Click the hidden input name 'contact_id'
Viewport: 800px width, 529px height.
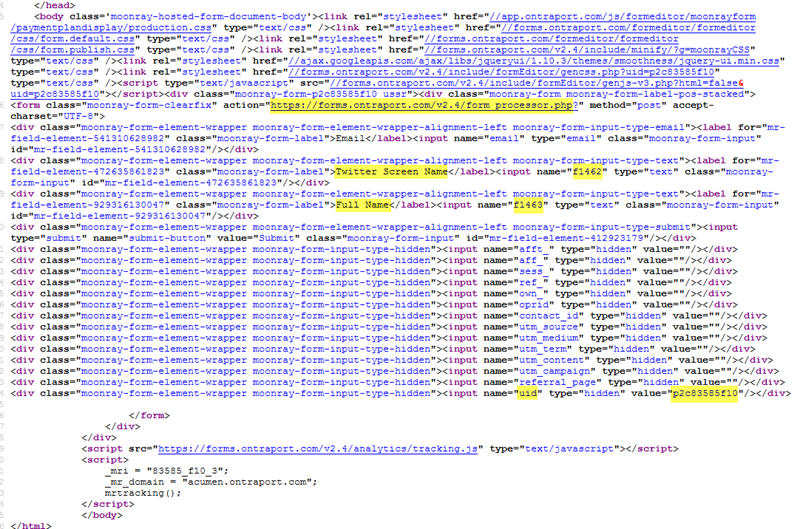click(548, 316)
